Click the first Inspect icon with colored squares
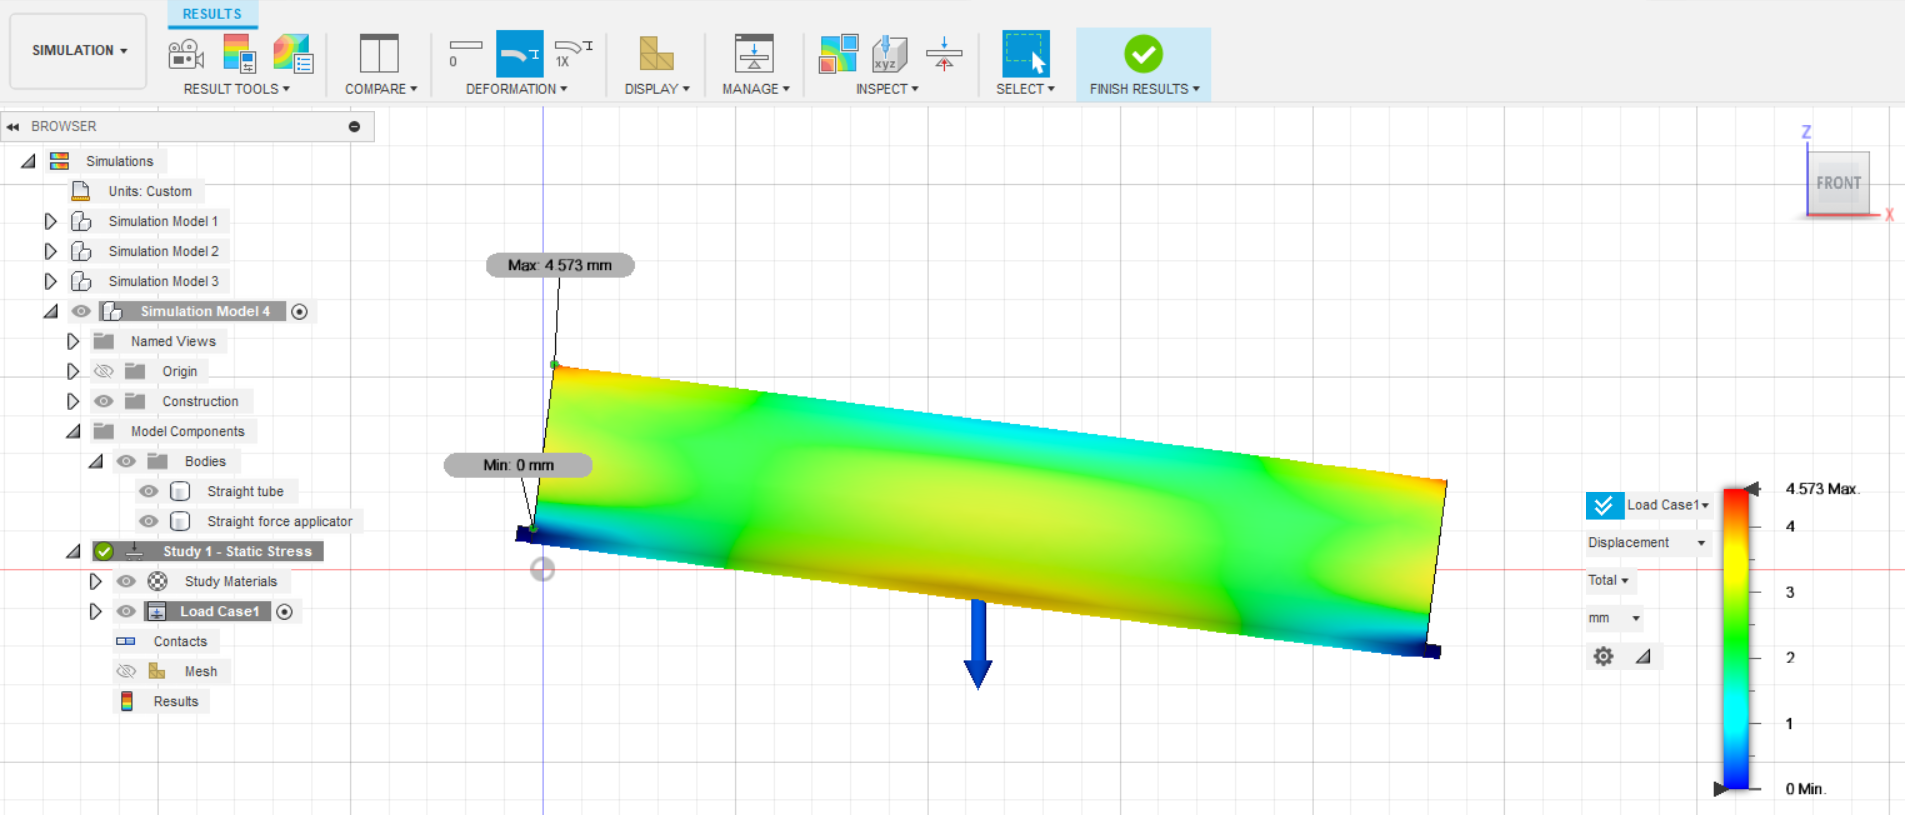The height and width of the screenshot is (815, 1905). coord(838,54)
